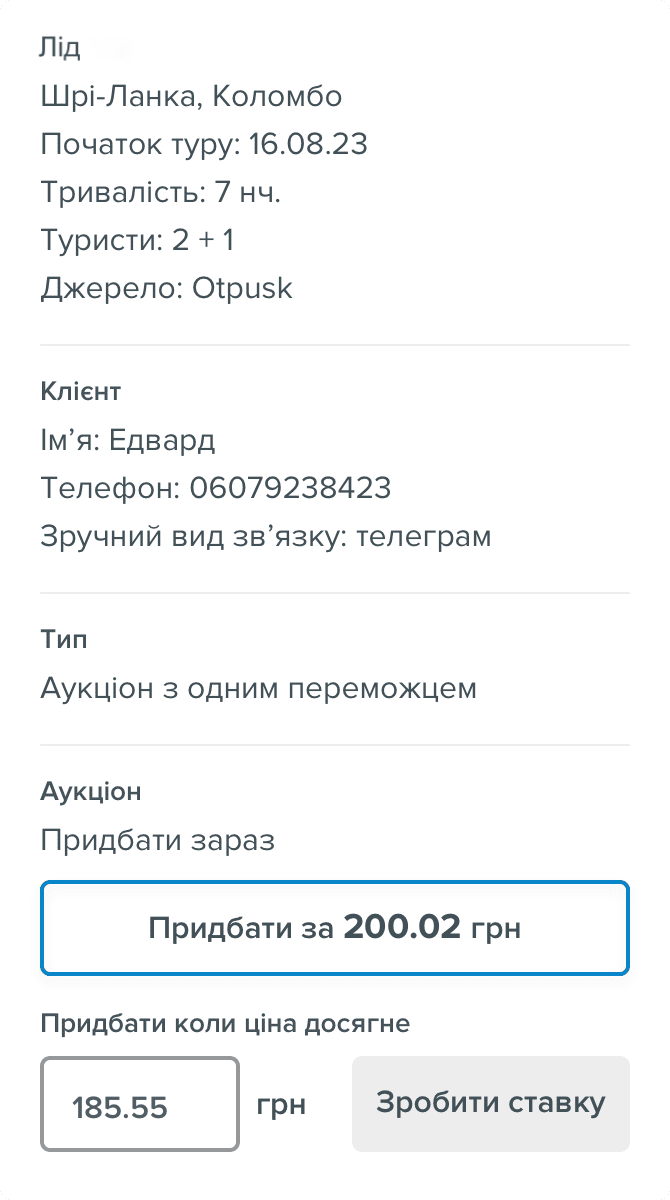Select the "Придбати зараз" label
Viewport: 670px width, 1200px height.
click(157, 840)
